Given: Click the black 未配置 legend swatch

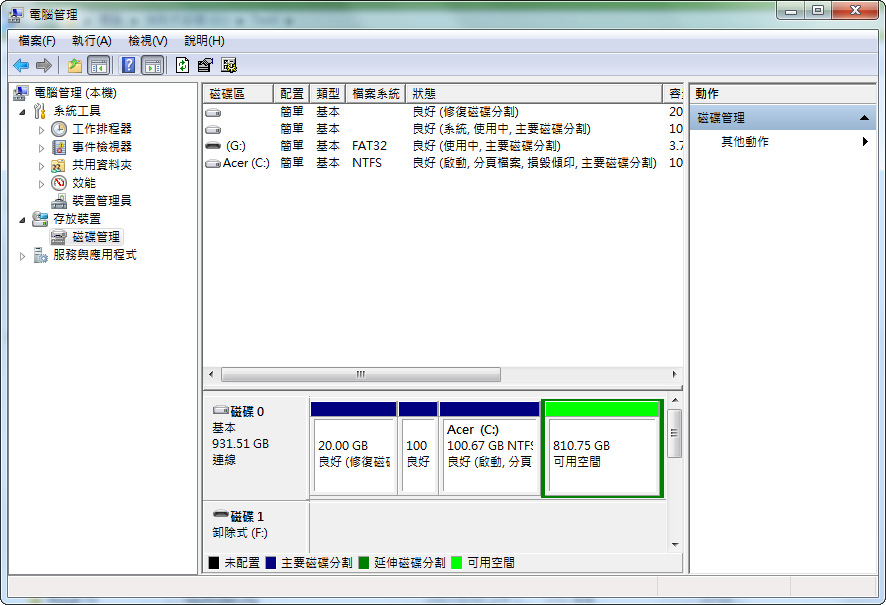Looking at the screenshot, I should pos(214,563).
